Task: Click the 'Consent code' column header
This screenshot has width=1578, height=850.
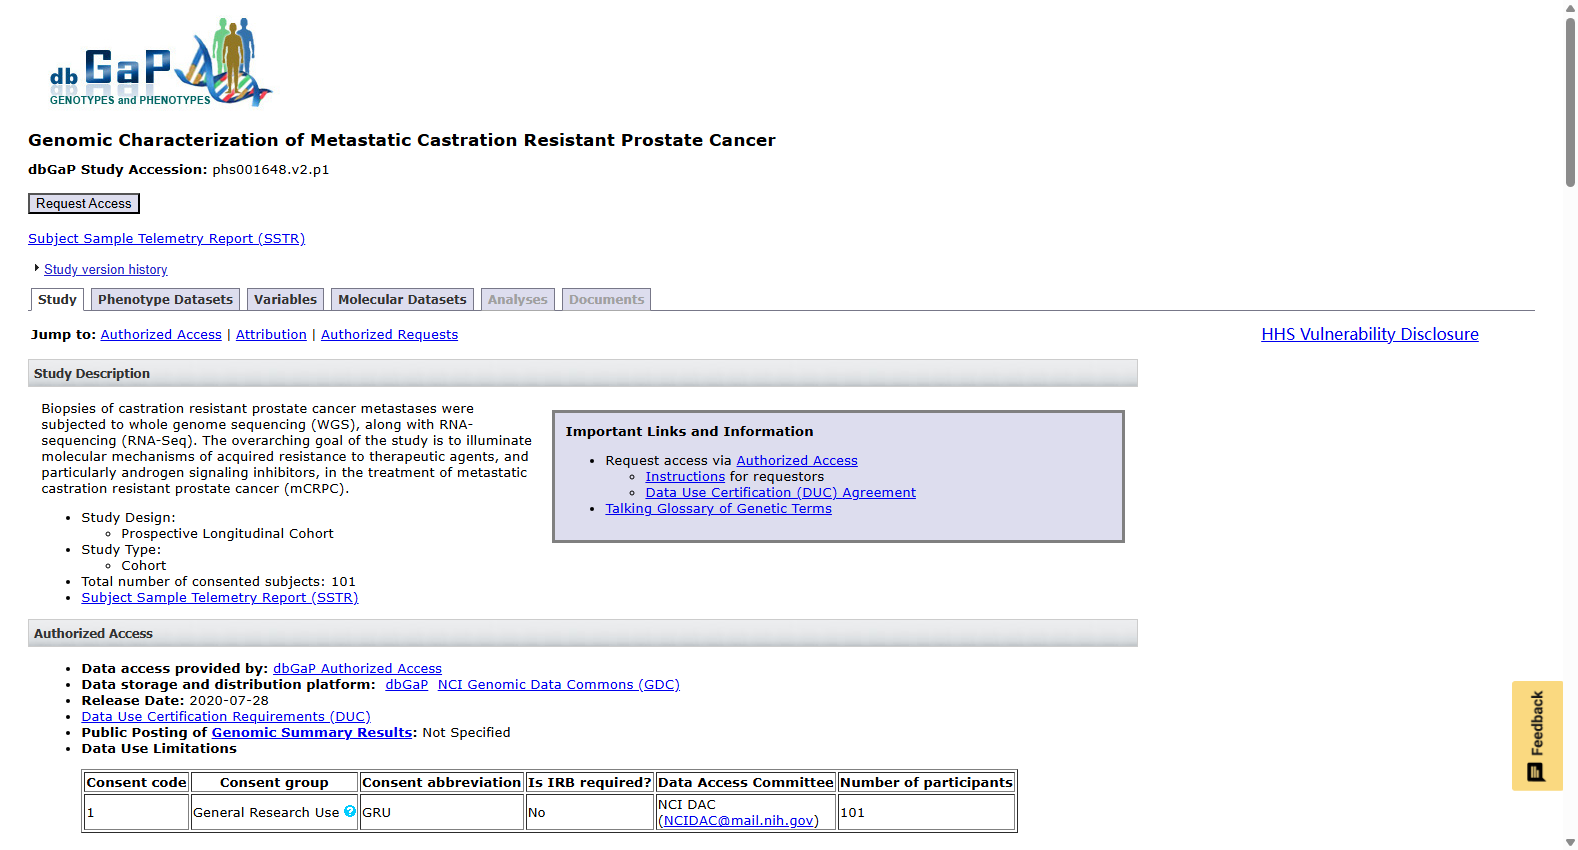Action: pos(136,782)
